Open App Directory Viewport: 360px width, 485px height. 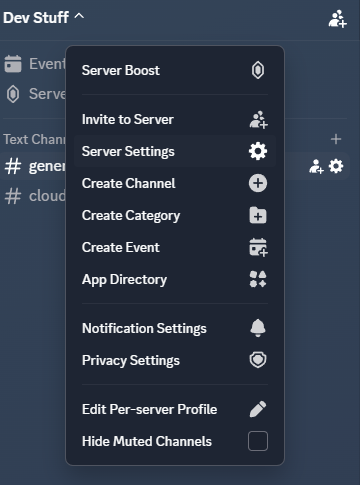click(x=175, y=279)
